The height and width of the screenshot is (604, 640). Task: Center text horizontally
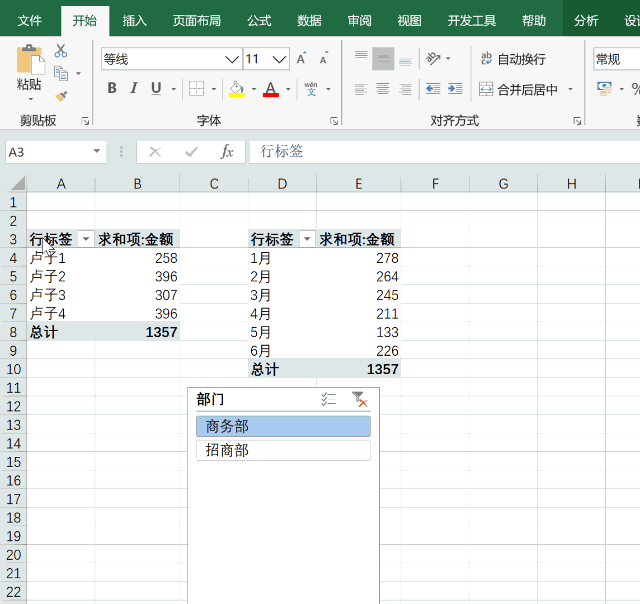[383, 89]
